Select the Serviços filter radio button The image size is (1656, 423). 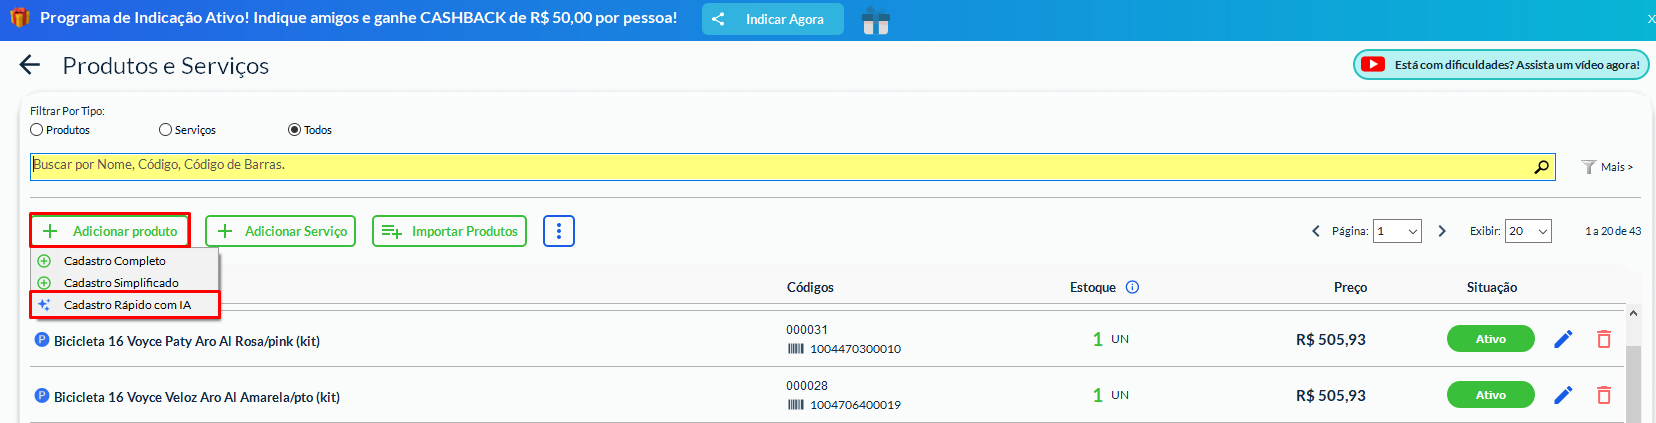point(166,130)
